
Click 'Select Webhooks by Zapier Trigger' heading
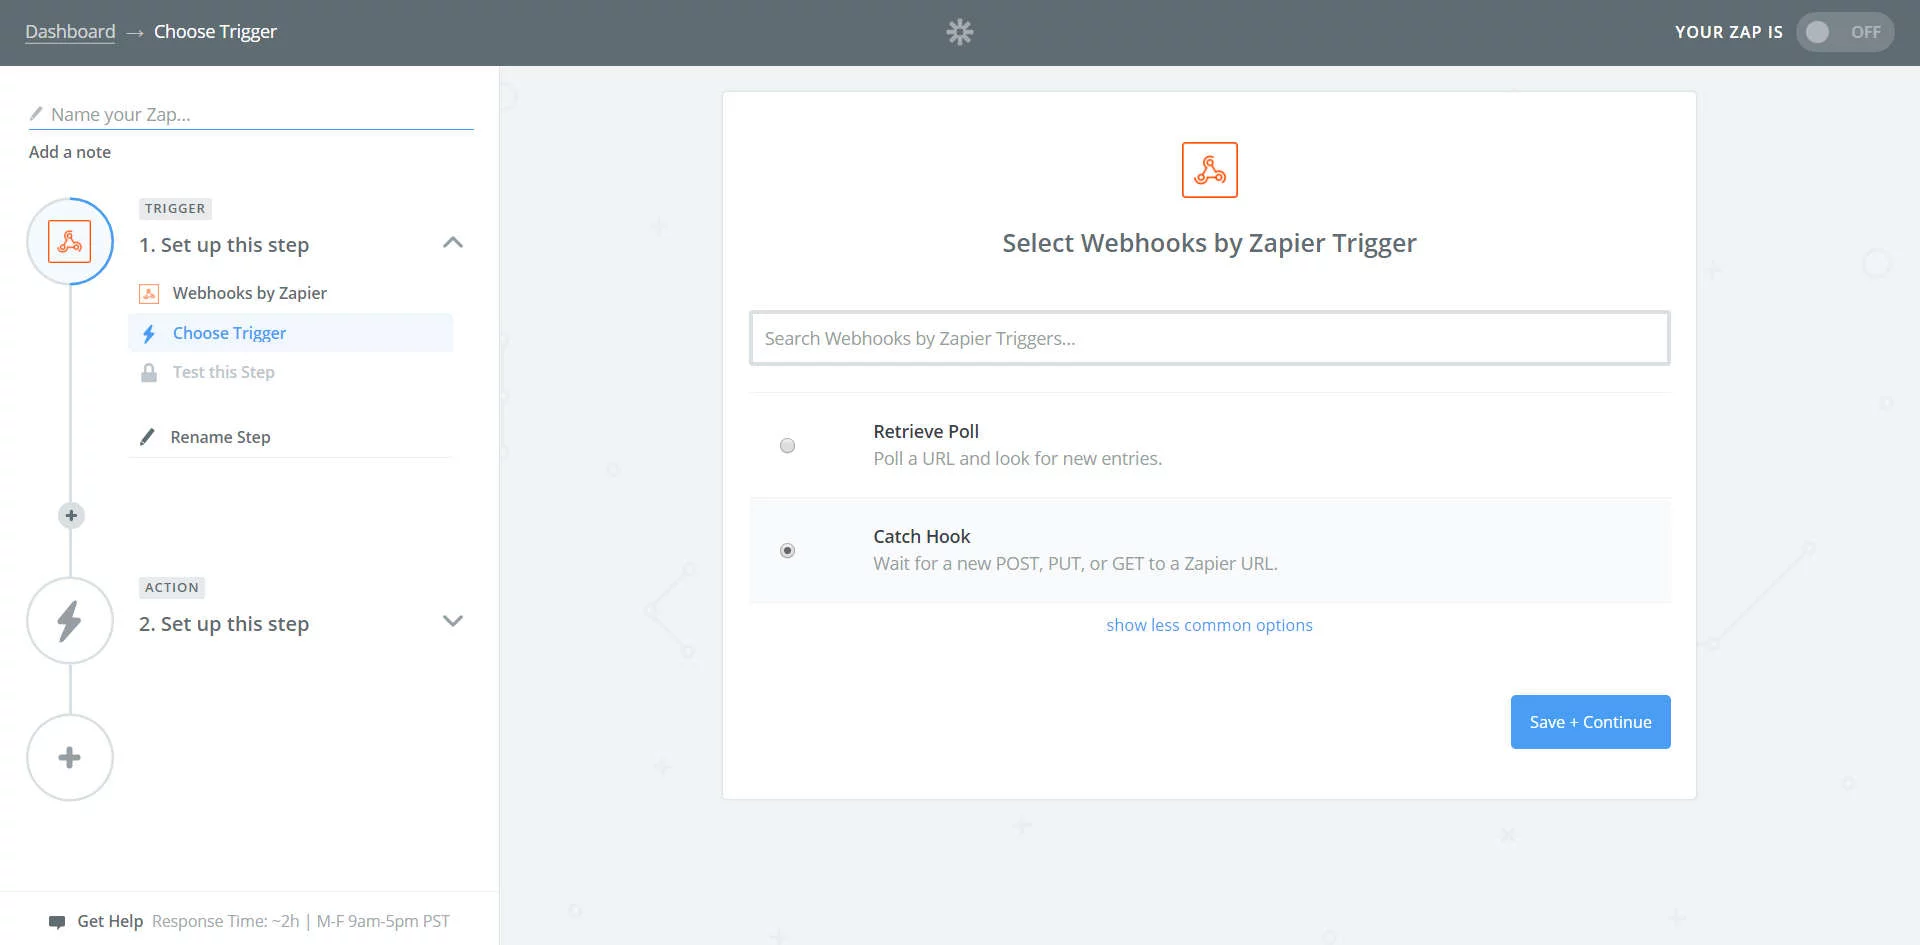tap(1210, 243)
